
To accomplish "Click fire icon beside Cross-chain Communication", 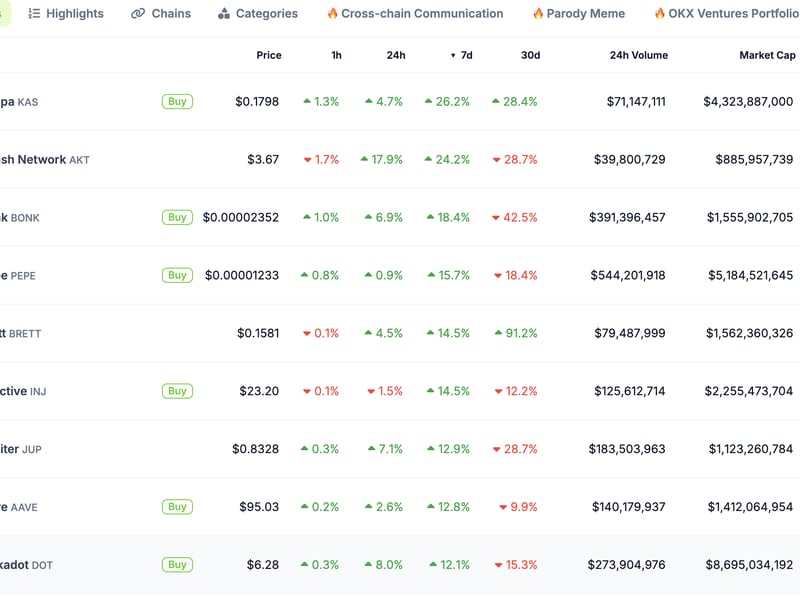I will click(x=332, y=14).
